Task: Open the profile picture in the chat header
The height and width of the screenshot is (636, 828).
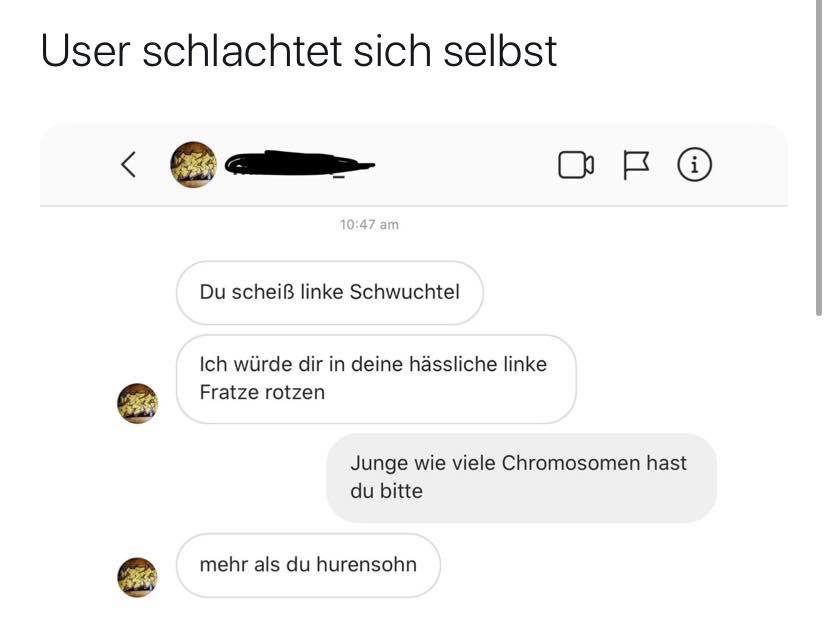Action: [193, 165]
